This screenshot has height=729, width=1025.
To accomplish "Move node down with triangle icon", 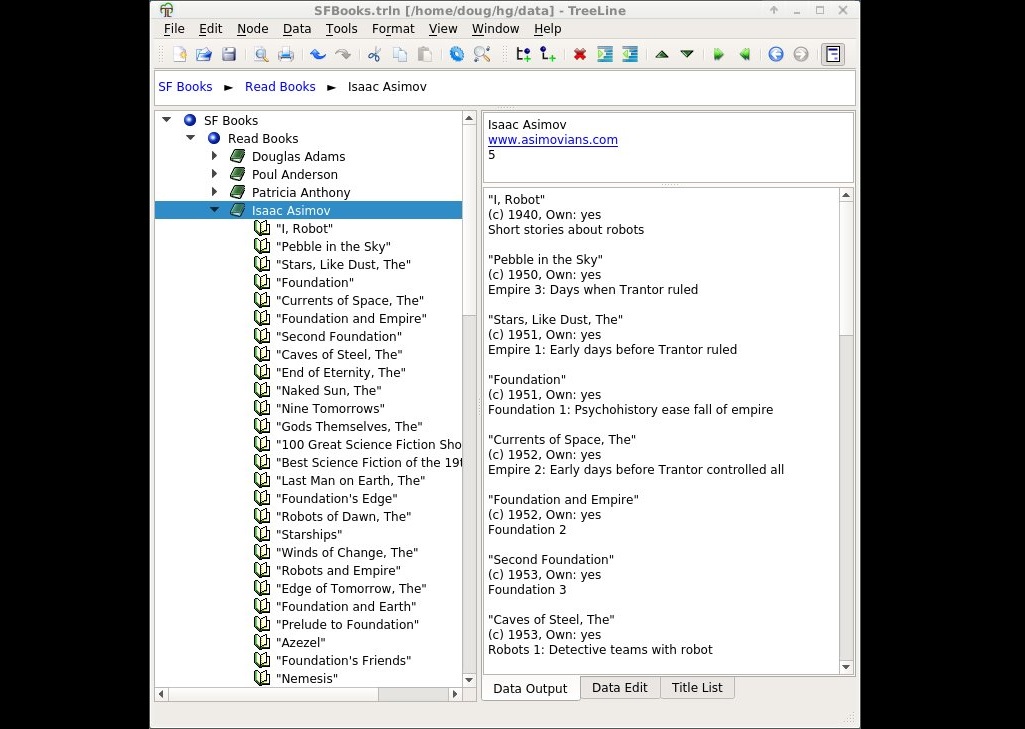I will pyautogui.click(x=686, y=54).
